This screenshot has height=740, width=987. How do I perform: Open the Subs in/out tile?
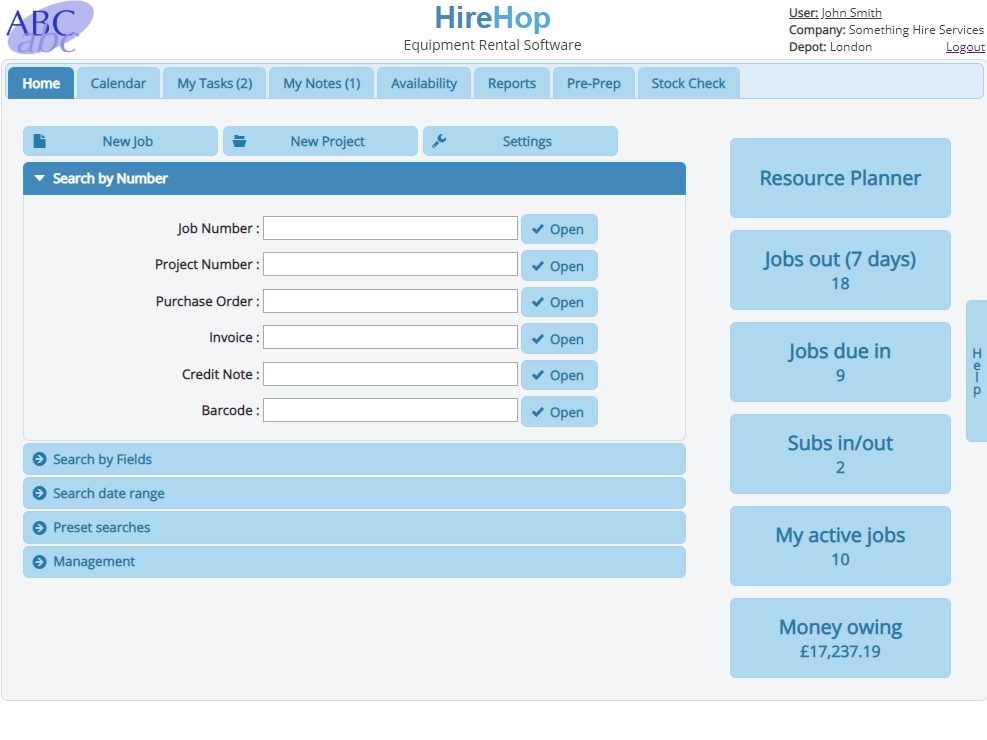[x=840, y=454]
